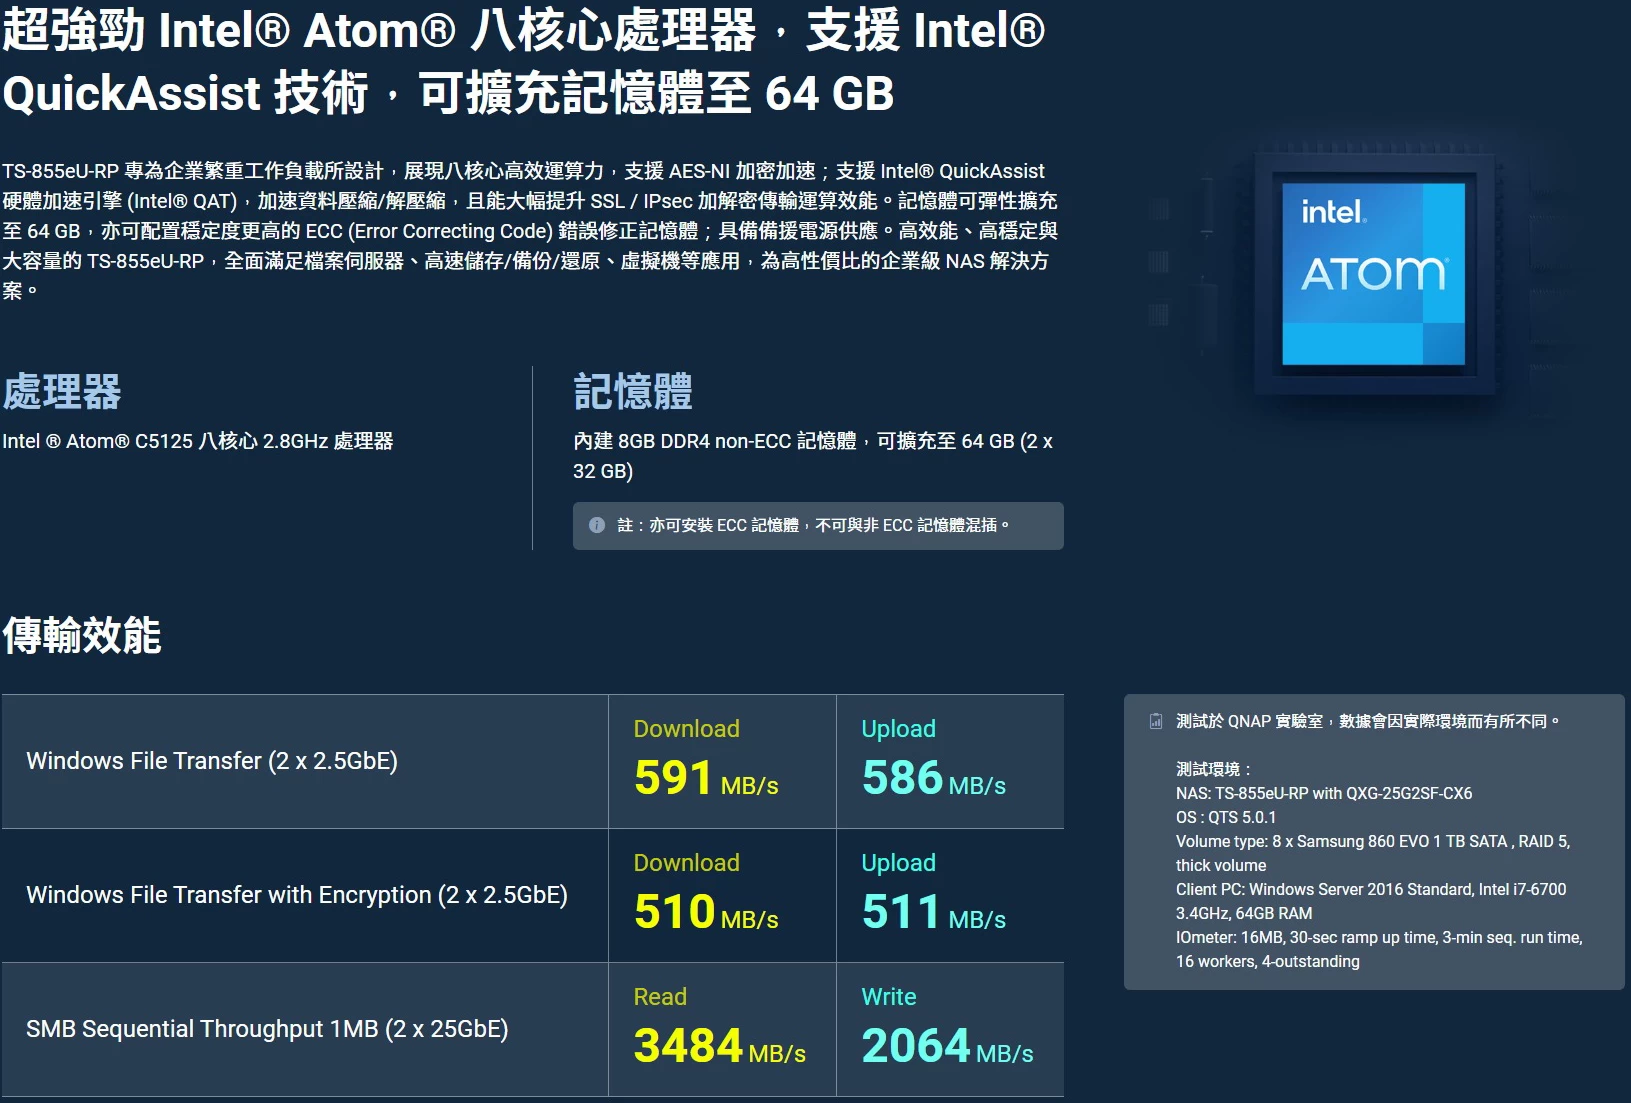Viewport: 1631px width, 1103px height.
Task: Click the 2064 MB/s write value
Action: [948, 1046]
